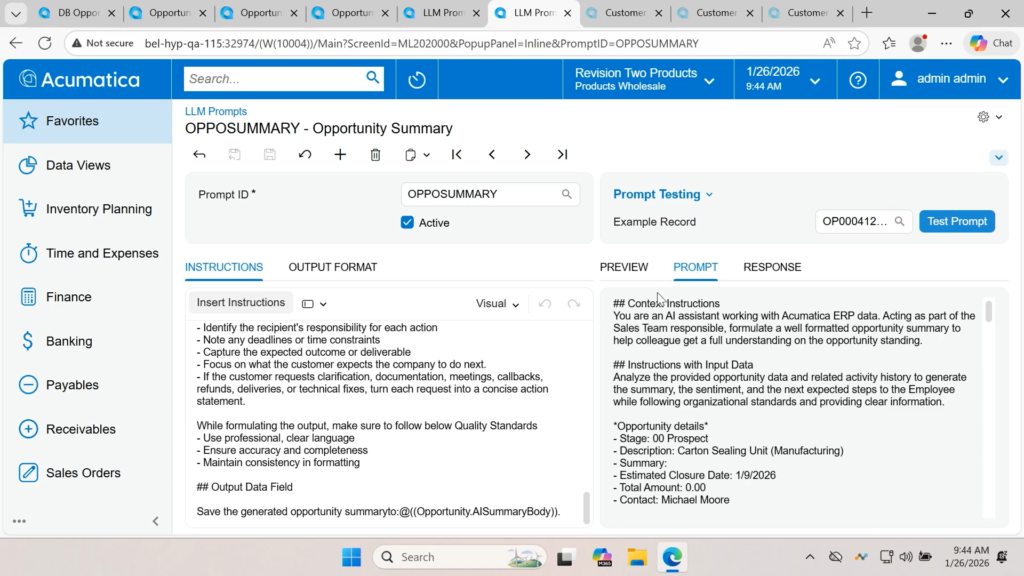The height and width of the screenshot is (576, 1024).
Task: Click the delete record trash icon
Action: (x=375, y=155)
